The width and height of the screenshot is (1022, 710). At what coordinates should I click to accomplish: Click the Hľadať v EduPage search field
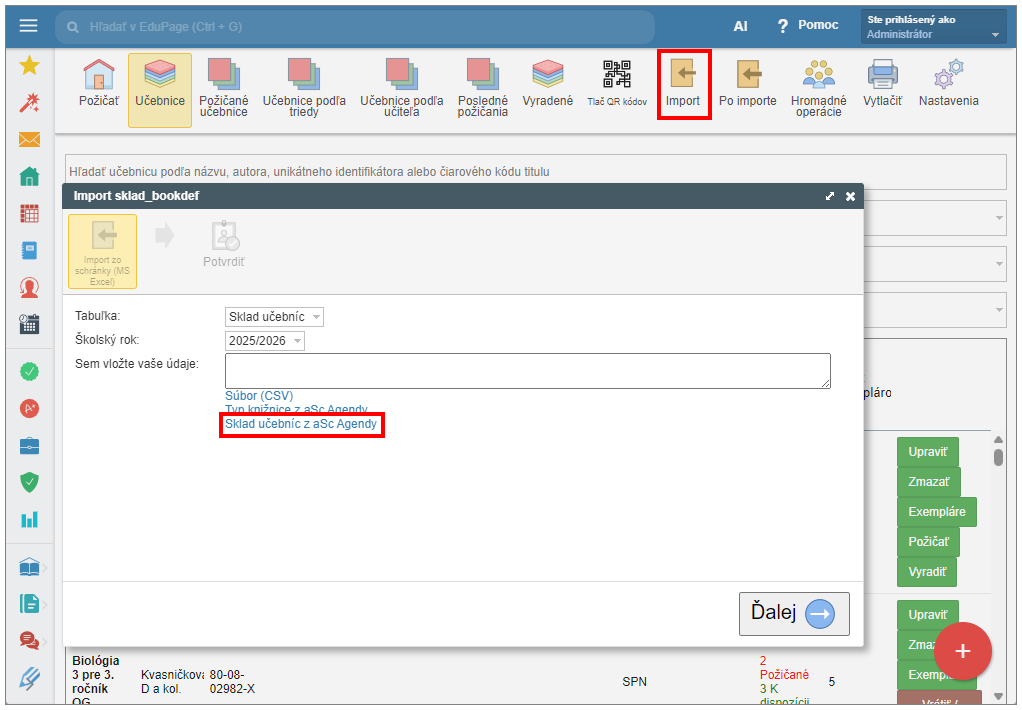pyautogui.click(x=360, y=27)
